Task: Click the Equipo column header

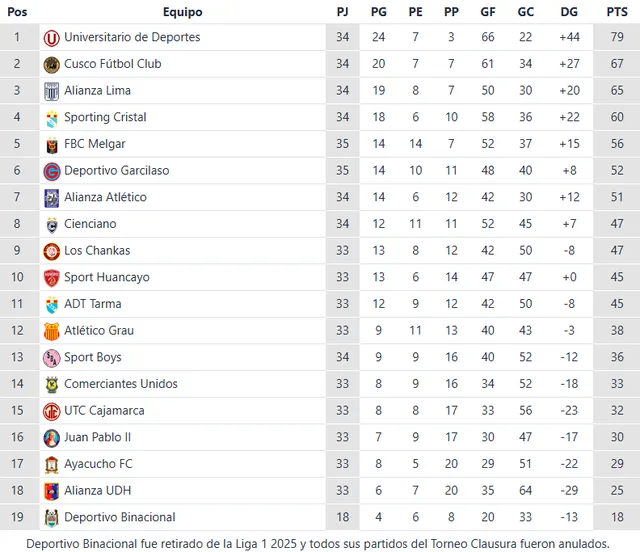Action: click(182, 12)
